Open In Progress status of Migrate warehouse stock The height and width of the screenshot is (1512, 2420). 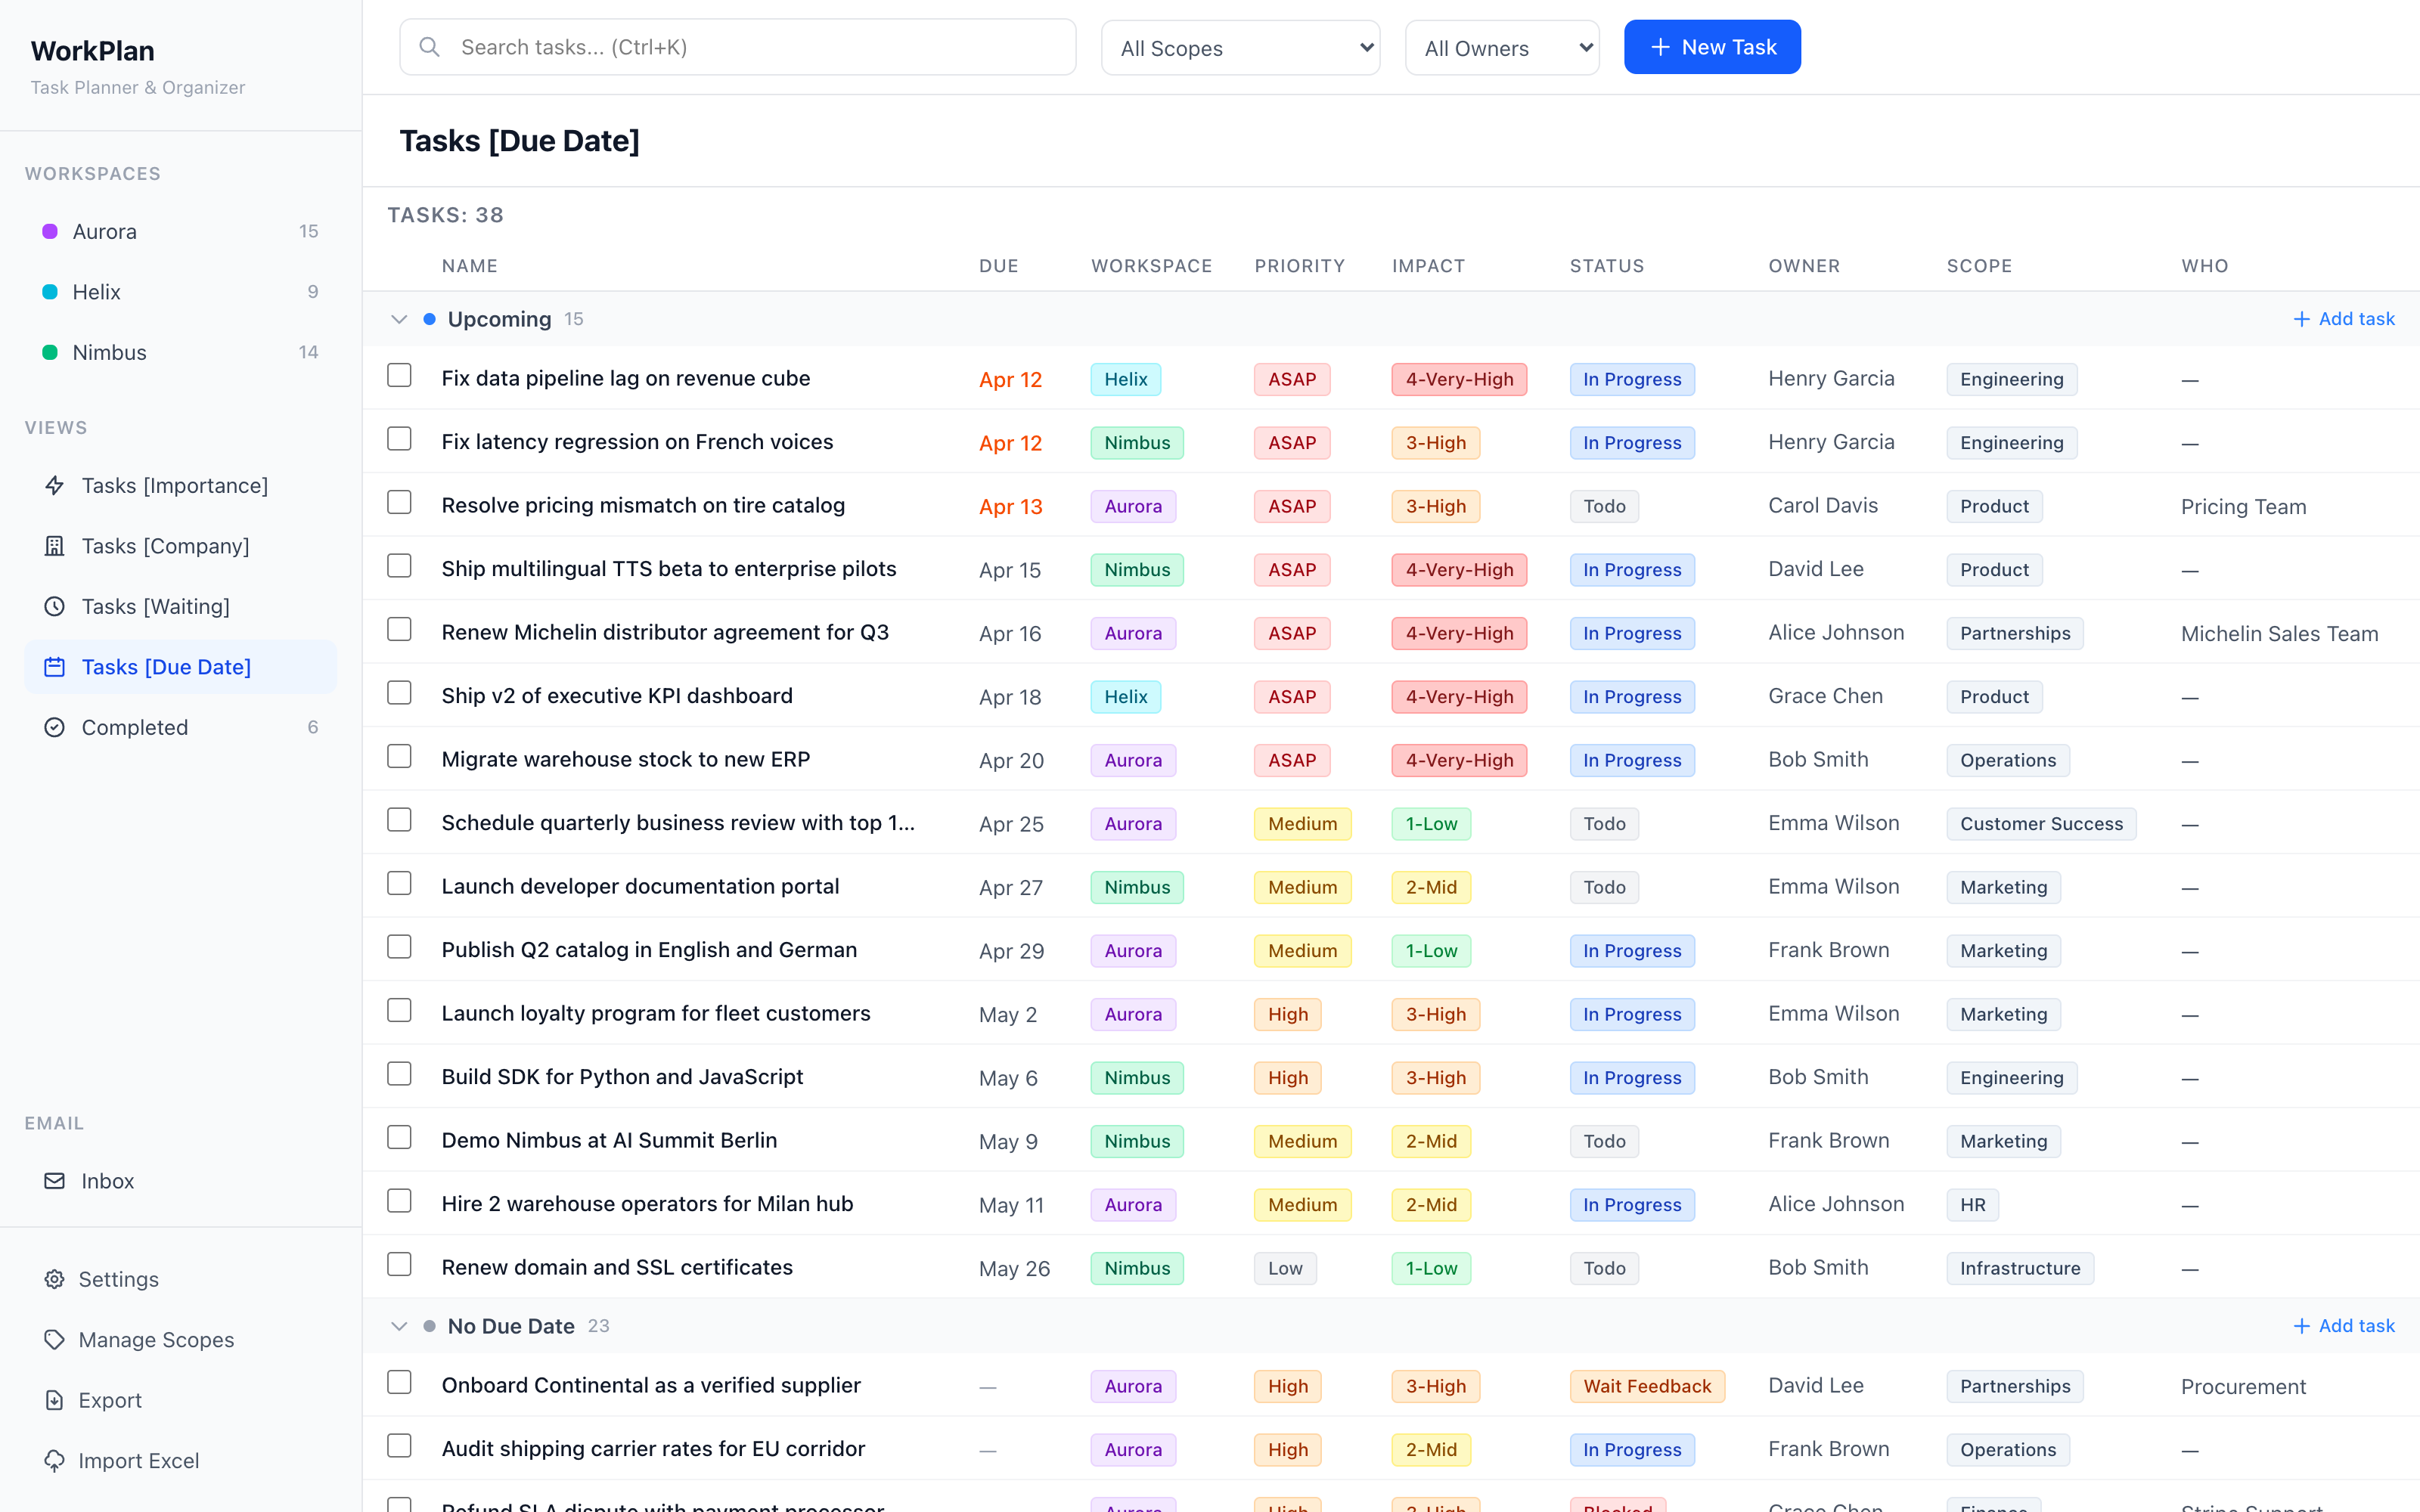pyautogui.click(x=1631, y=760)
